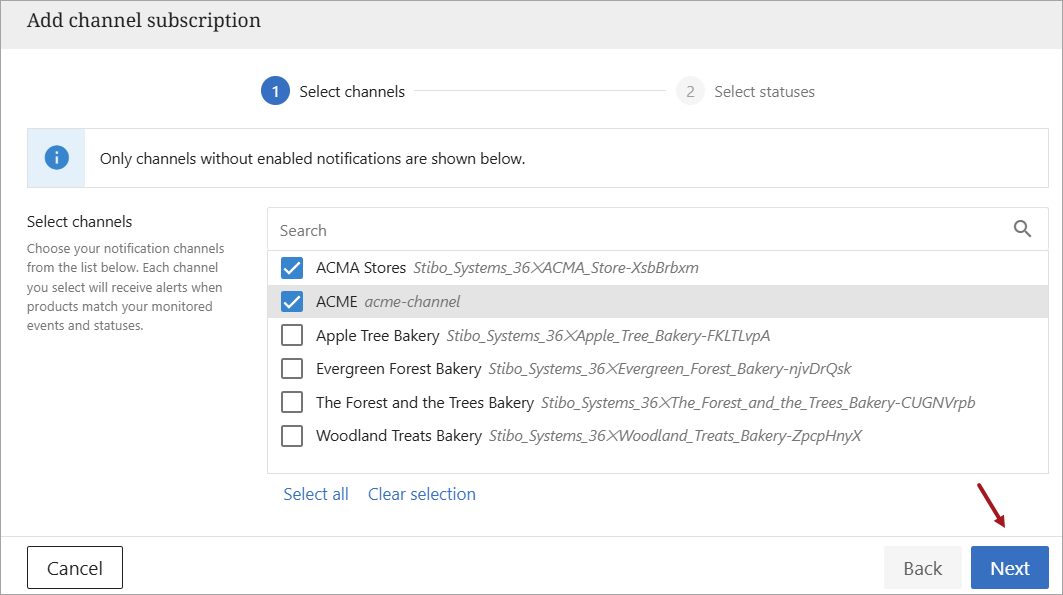The image size is (1063, 595).
Task: Uncheck the ACME channel checkbox
Action: point(292,302)
